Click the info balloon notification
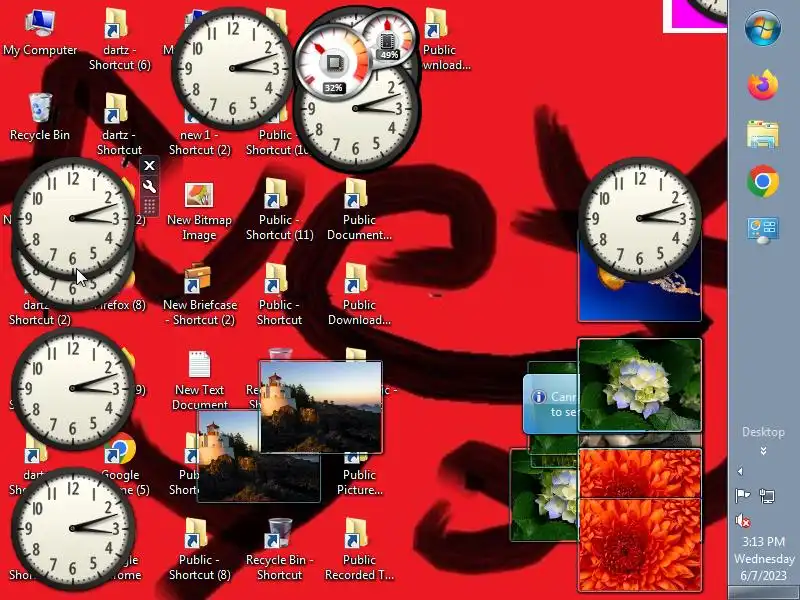This screenshot has width=800, height=600. [551, 404]
